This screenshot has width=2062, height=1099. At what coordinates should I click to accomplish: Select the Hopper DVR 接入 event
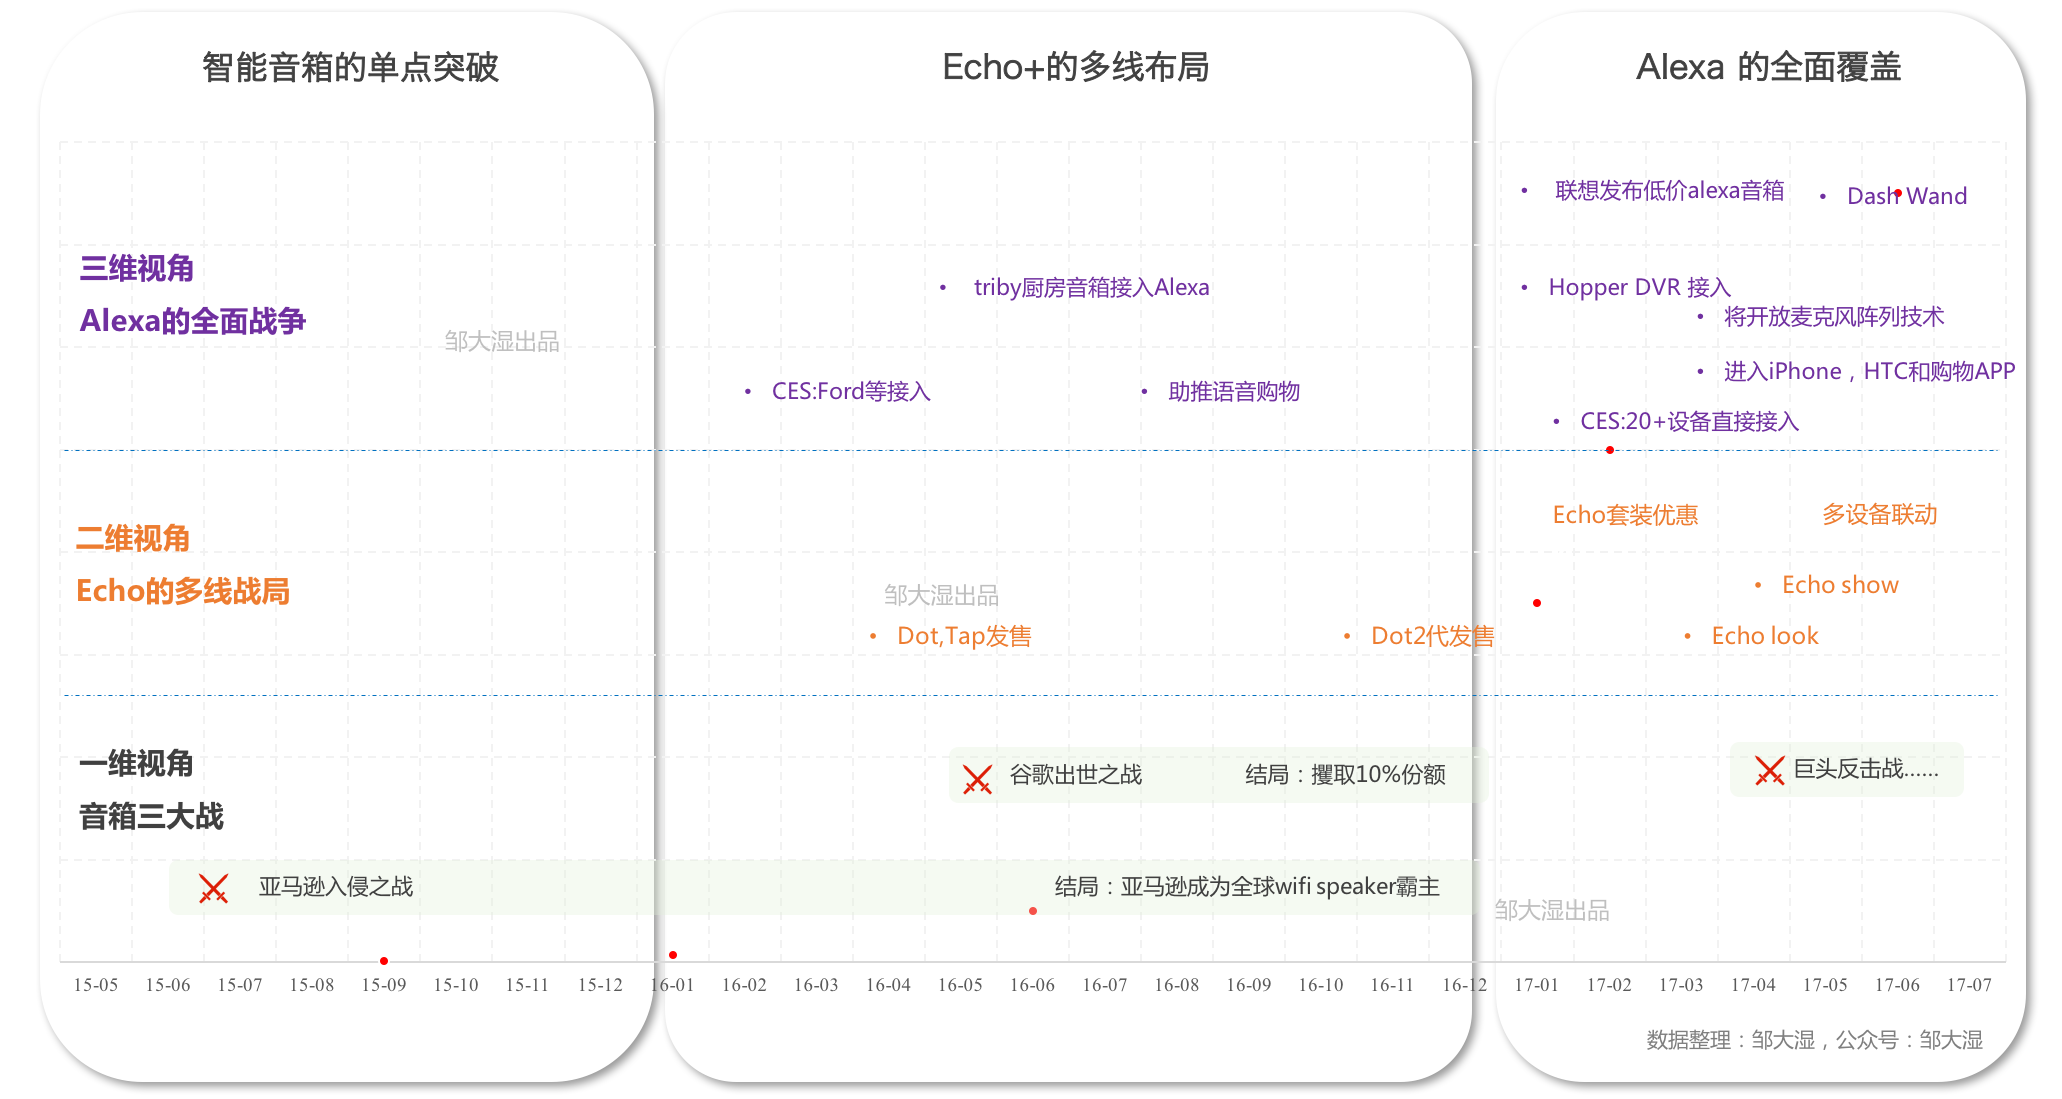[1639, 288]
